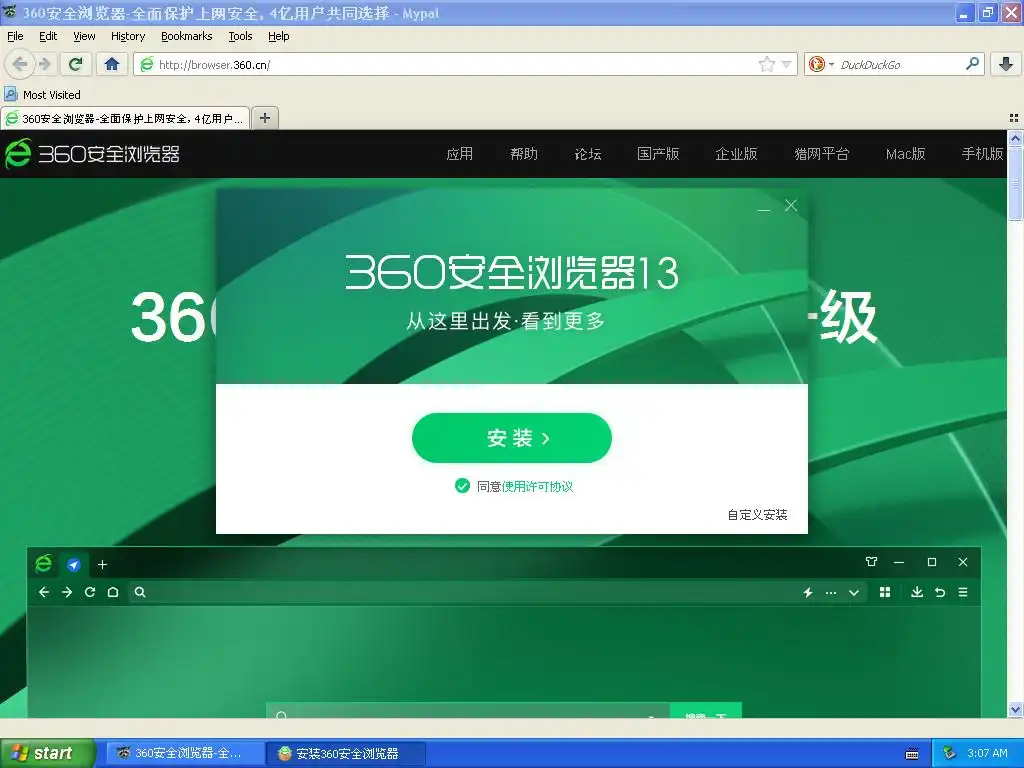Click the three dots icon in preview
The image size is (1024, 768).
[831, 593]
